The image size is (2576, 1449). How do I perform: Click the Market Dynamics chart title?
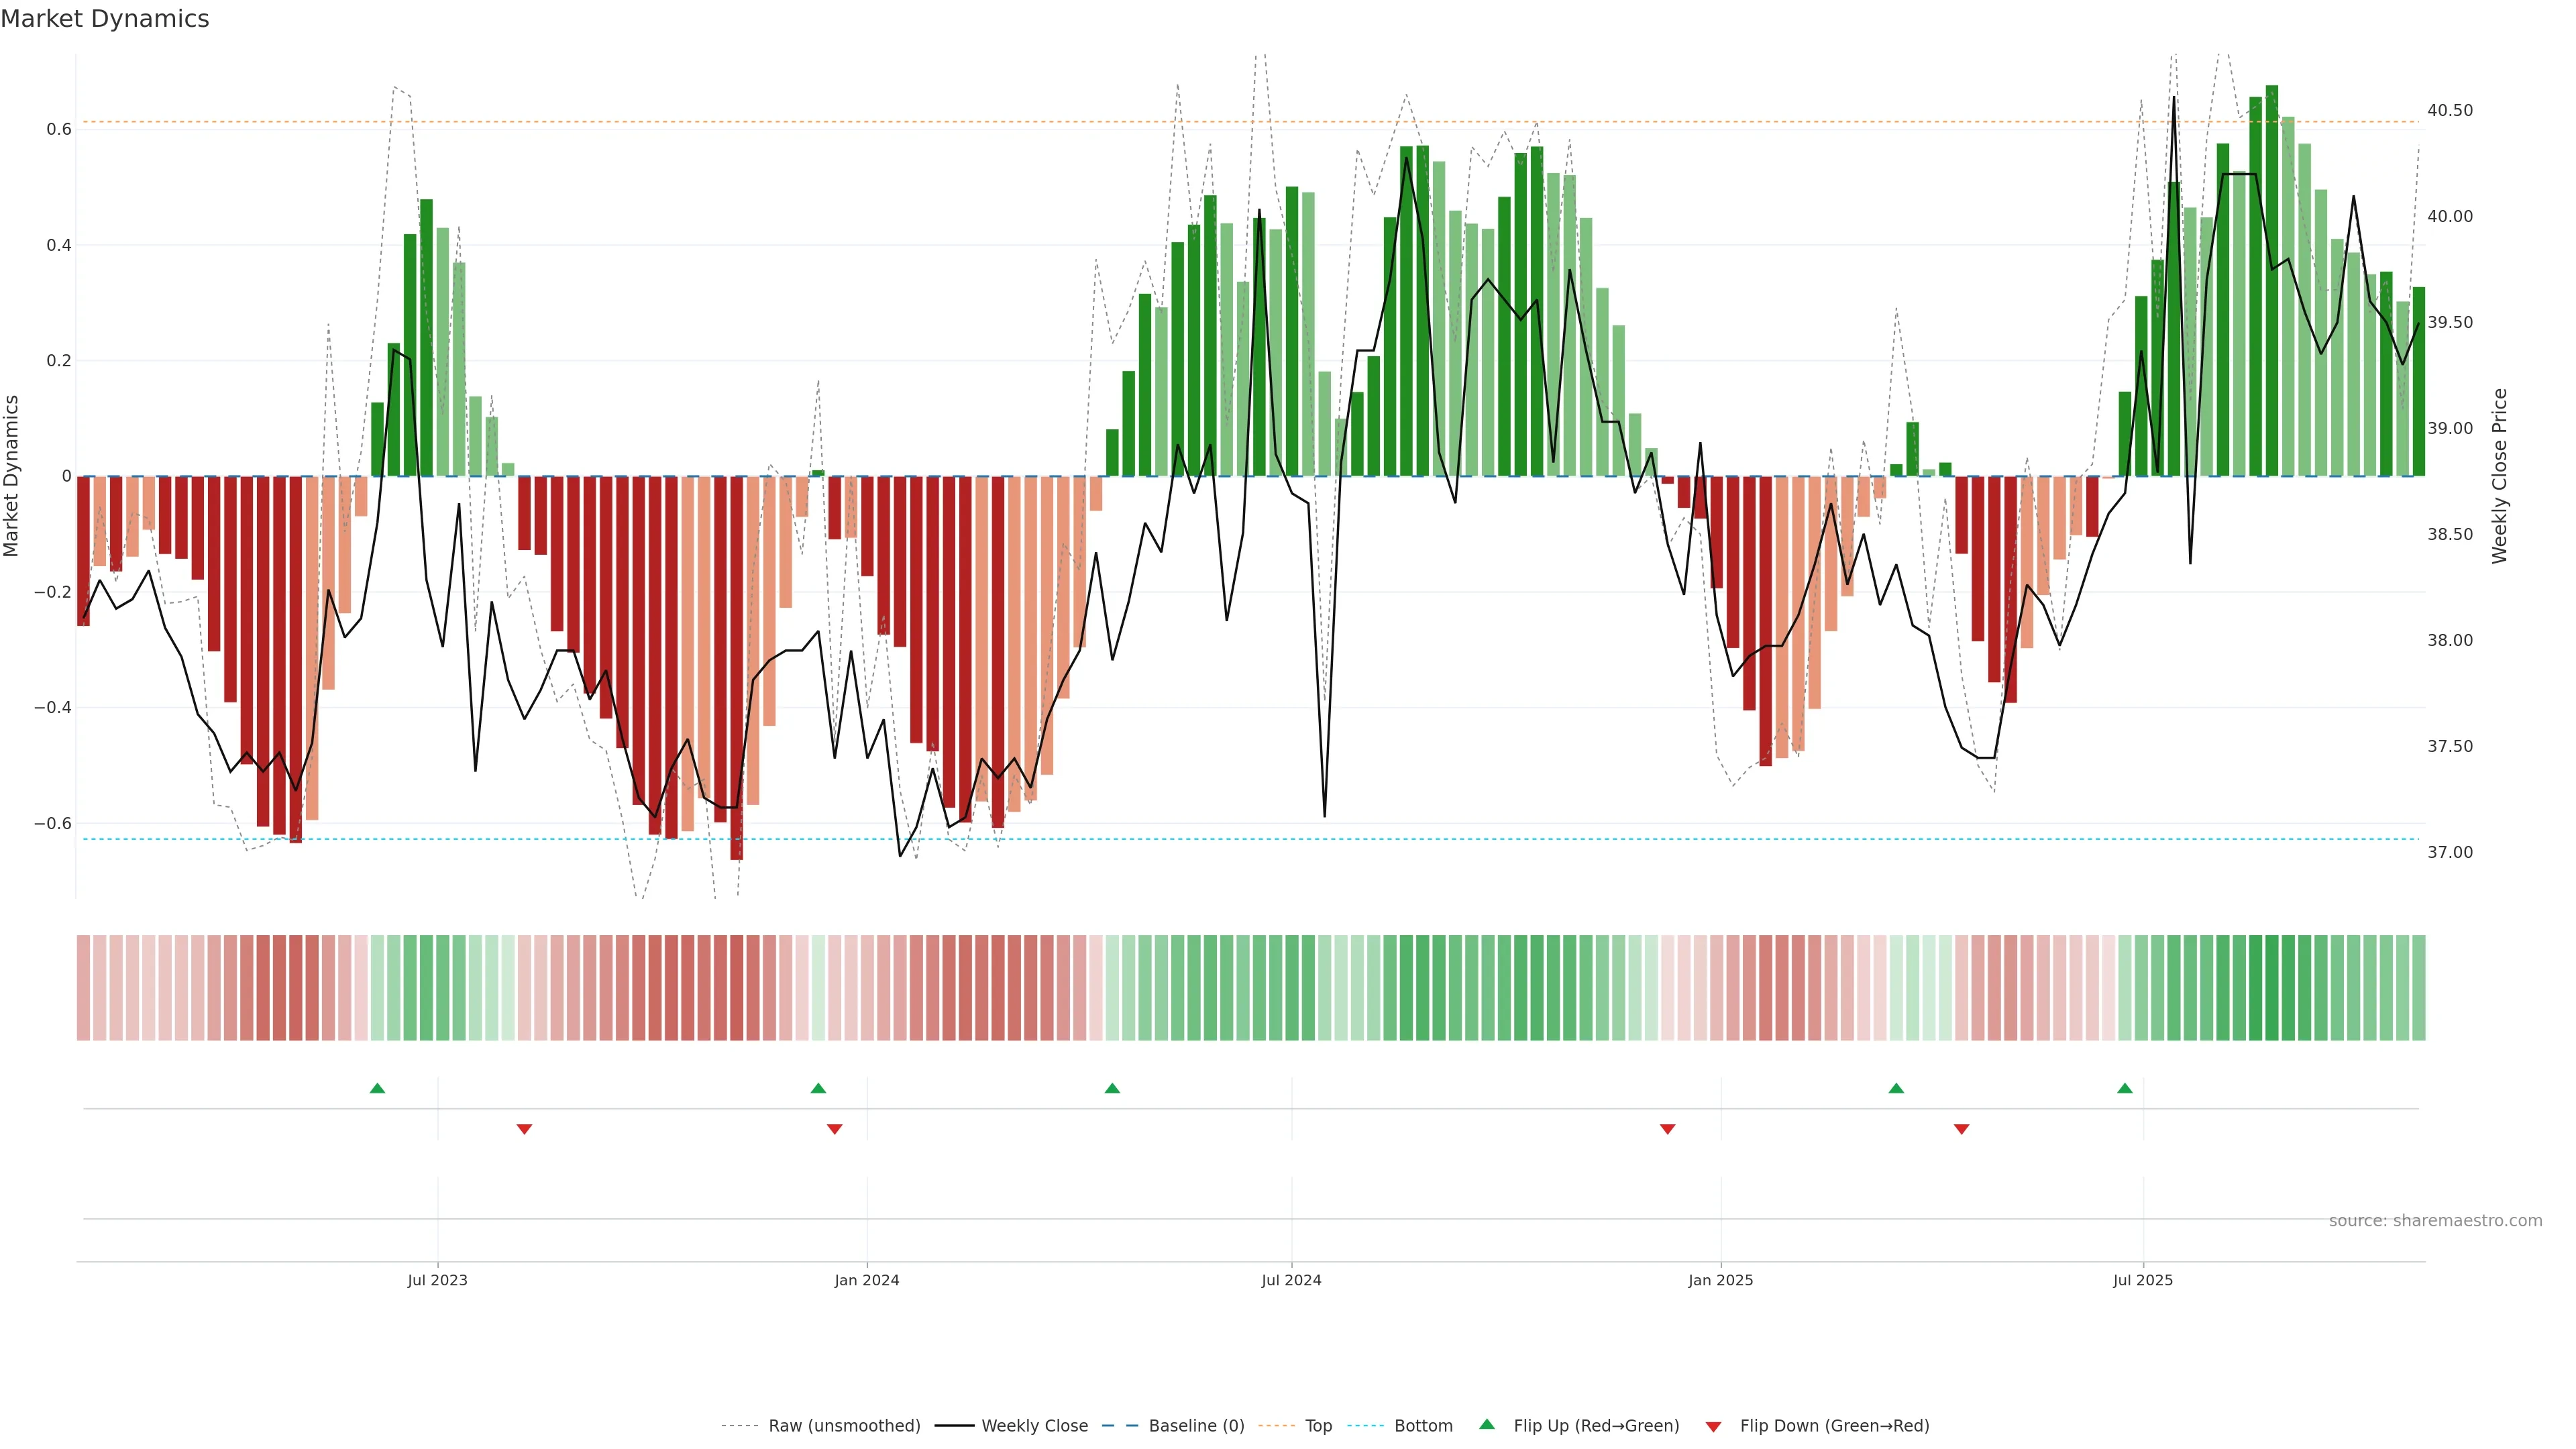(105, 19)
